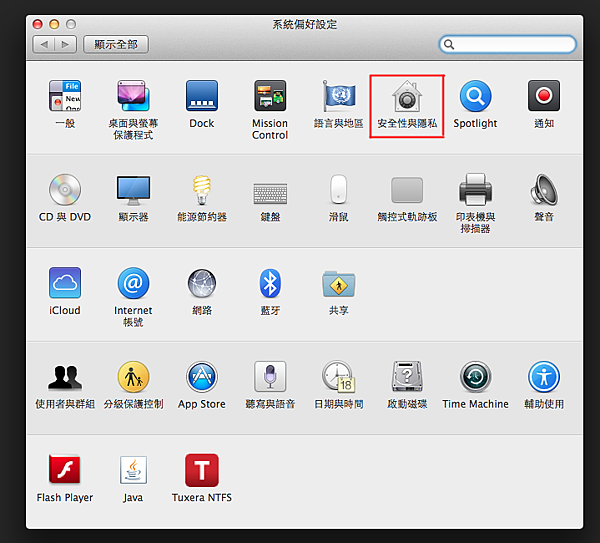600x543 pixels.
Task: Click the 顯示全部 (Show All) button
Action: (116, 44)
